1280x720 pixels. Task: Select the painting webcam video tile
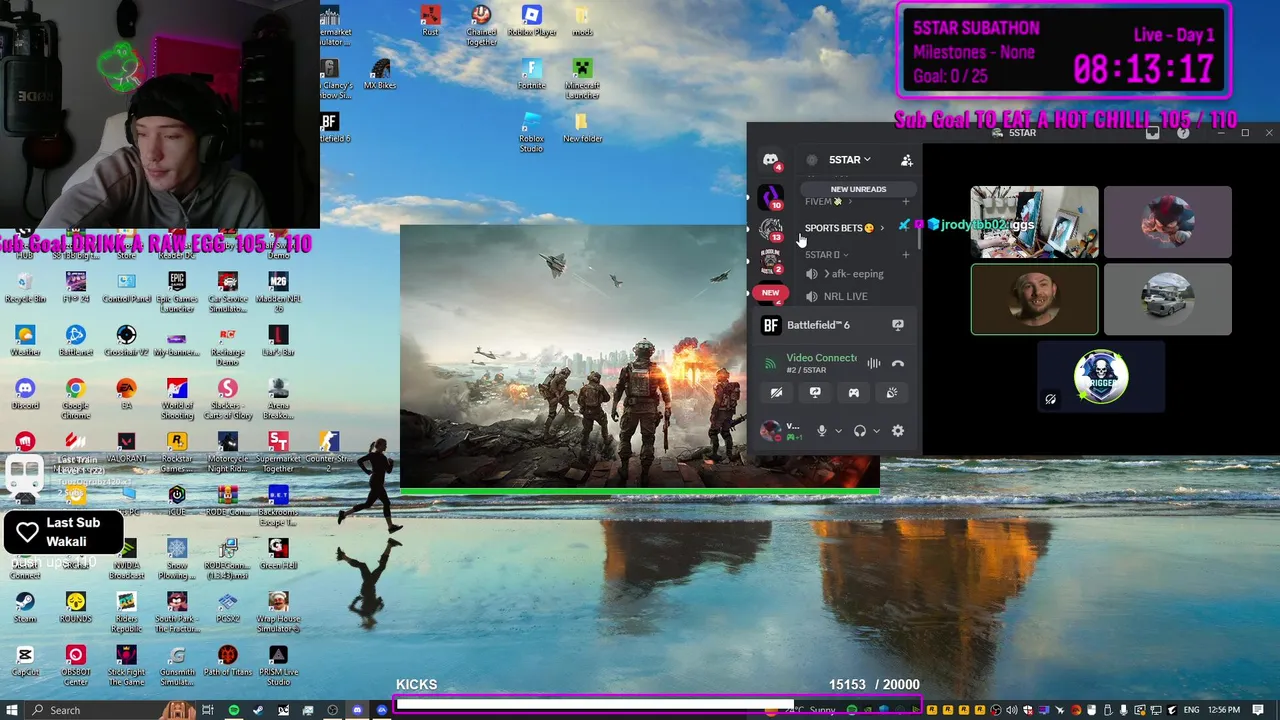coord(1034,222)
